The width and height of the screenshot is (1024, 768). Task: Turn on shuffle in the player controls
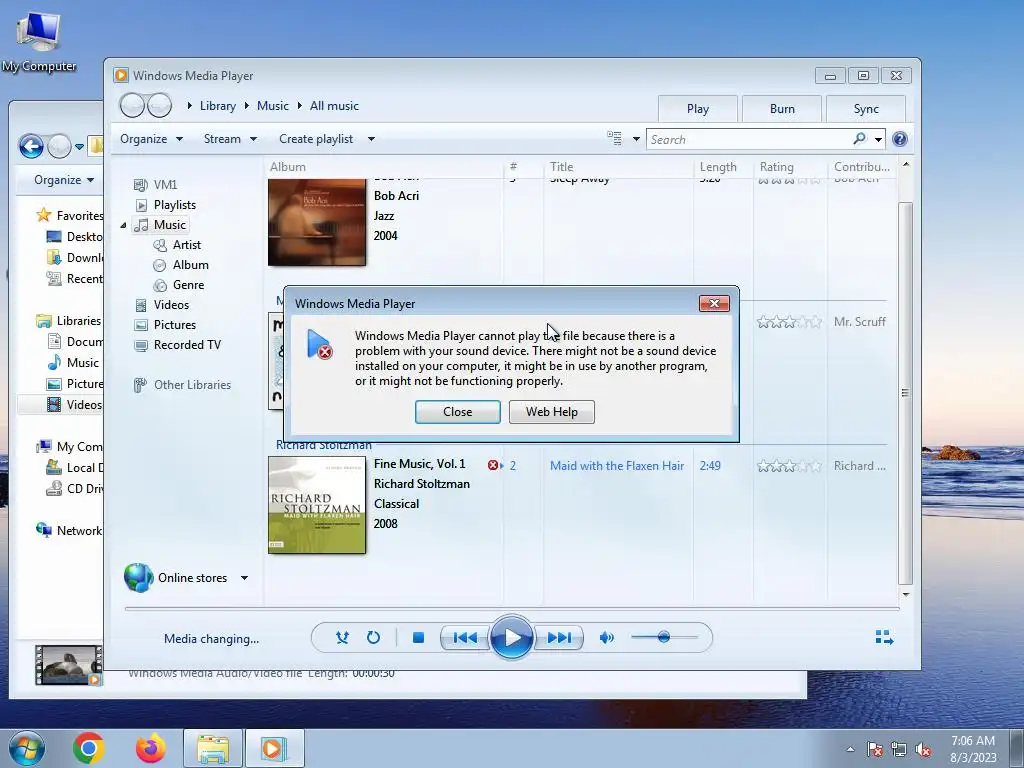pyautogui.click(x=342, y=637)
